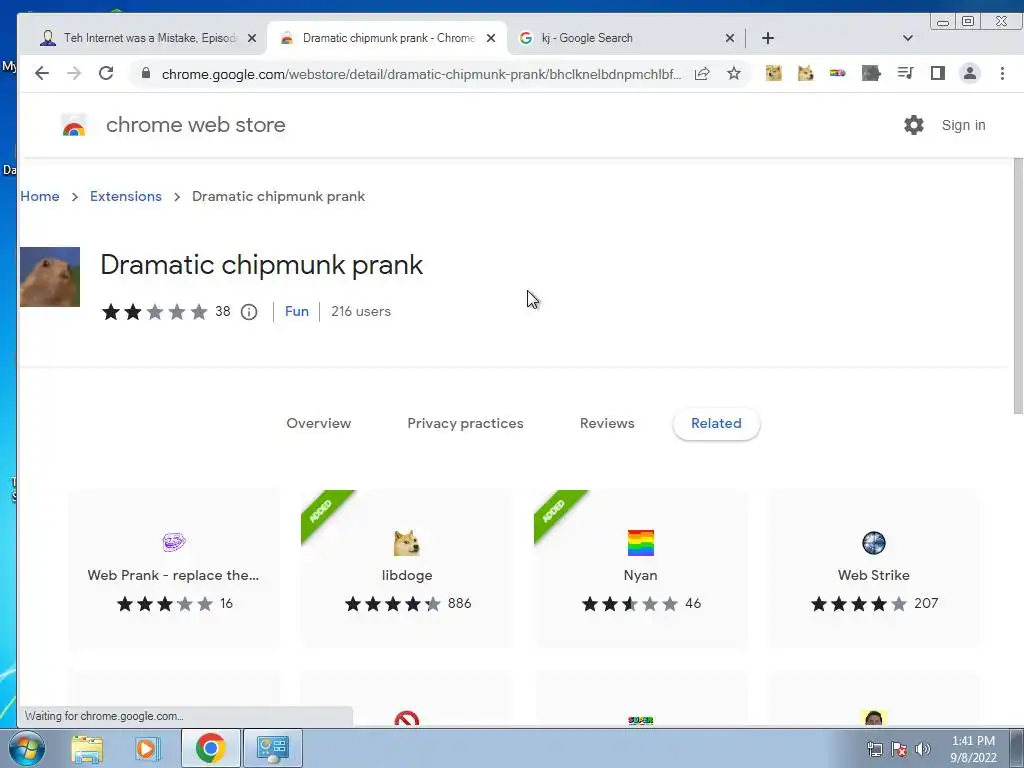Open the Reviews tab
1024x768 pixels.
click(x=607, y=423)
